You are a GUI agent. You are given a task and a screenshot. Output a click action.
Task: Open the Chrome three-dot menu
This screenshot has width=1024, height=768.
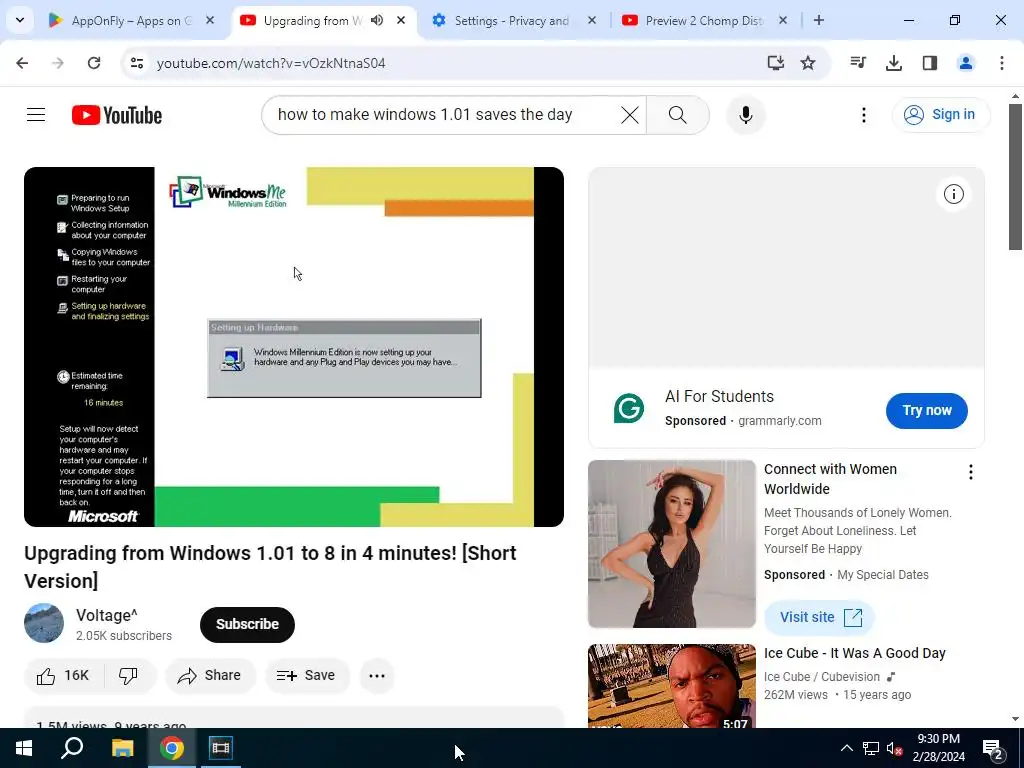point(1001,63)
